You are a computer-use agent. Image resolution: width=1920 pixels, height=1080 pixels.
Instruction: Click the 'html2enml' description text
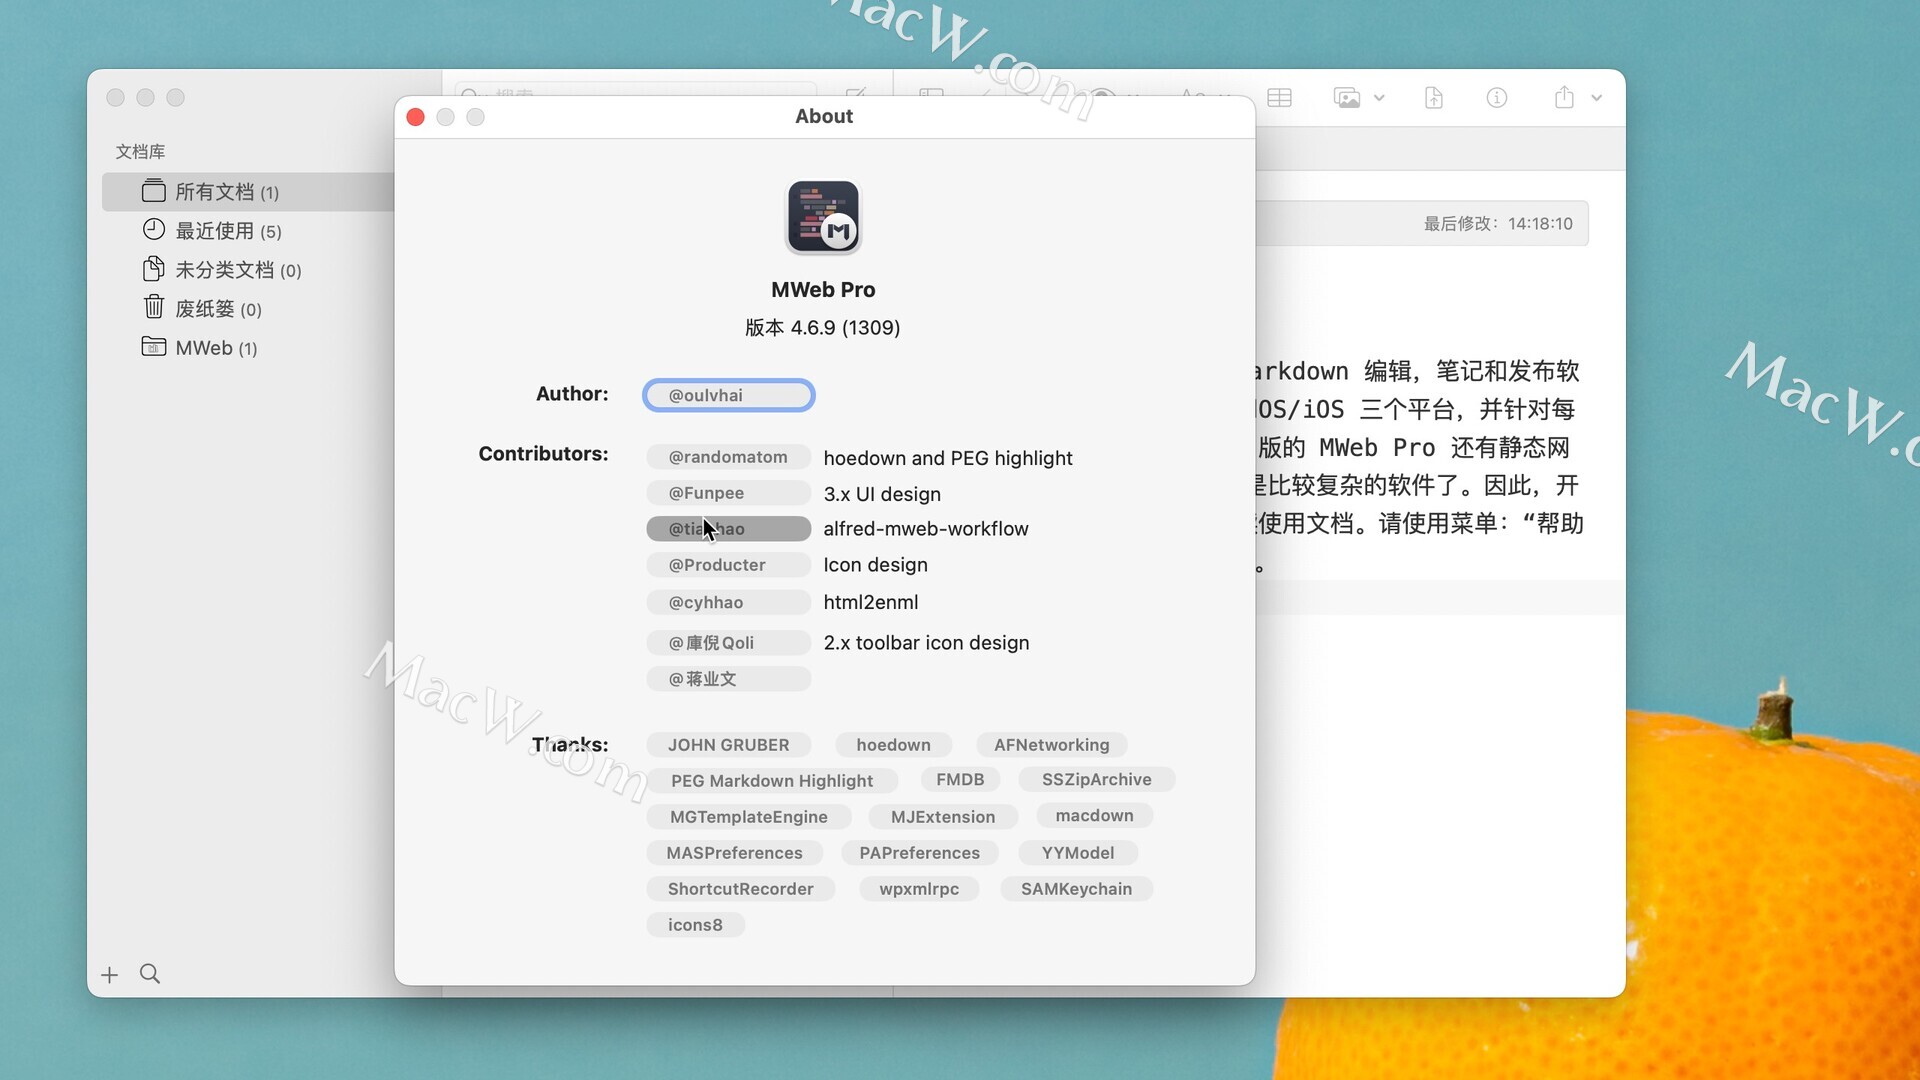click(871, 603)
